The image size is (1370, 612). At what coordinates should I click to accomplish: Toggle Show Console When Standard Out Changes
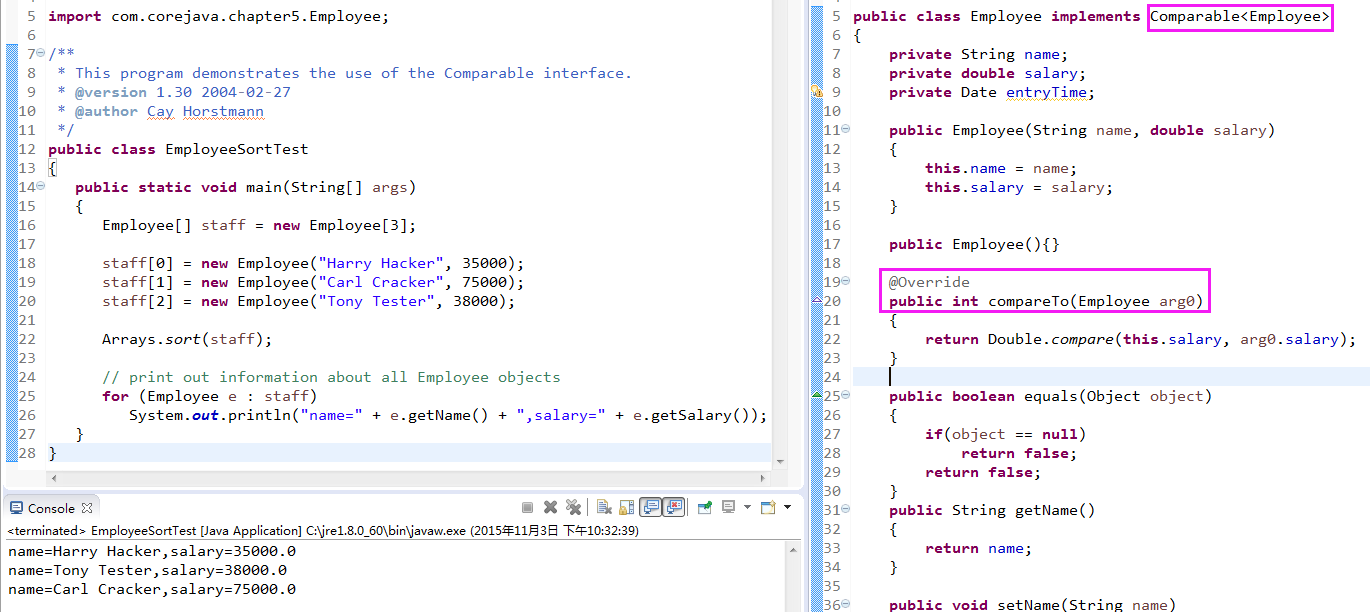point(650,507)
